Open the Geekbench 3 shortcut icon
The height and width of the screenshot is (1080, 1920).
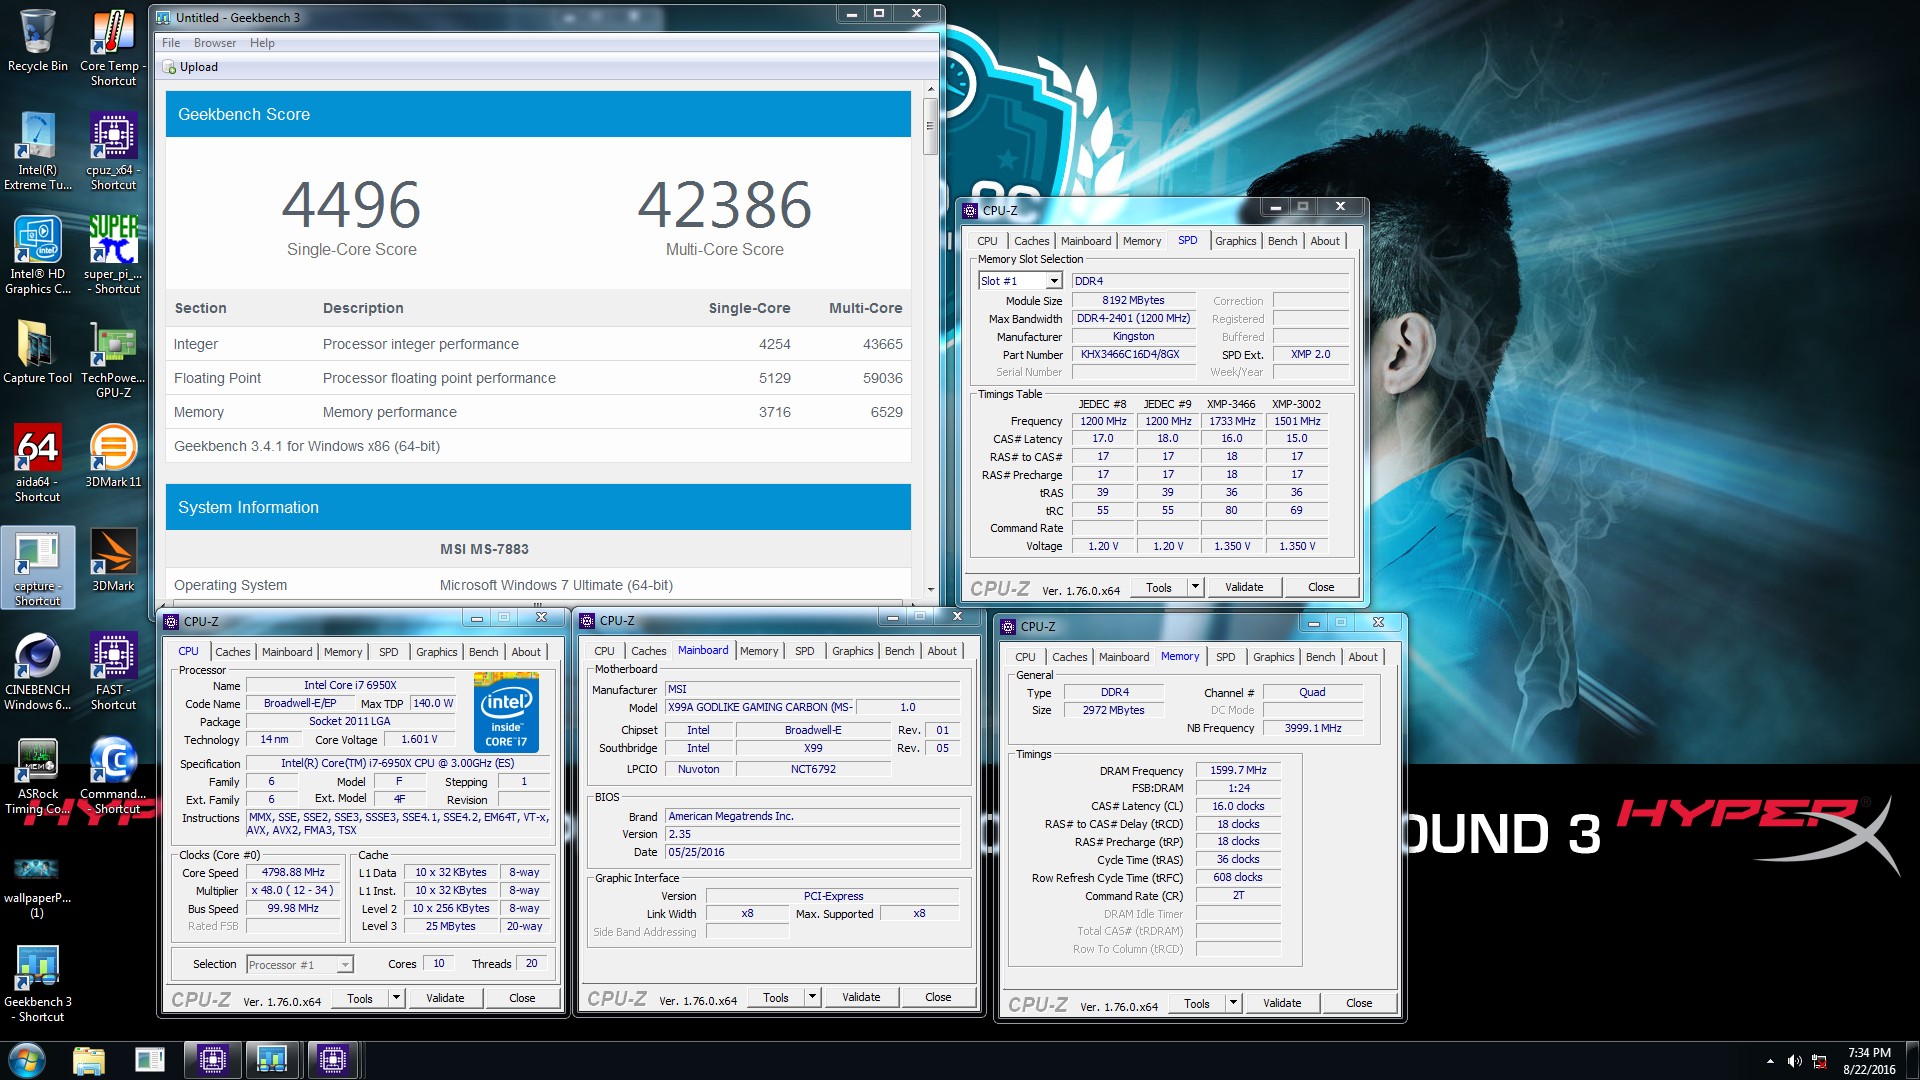[38, 984]
